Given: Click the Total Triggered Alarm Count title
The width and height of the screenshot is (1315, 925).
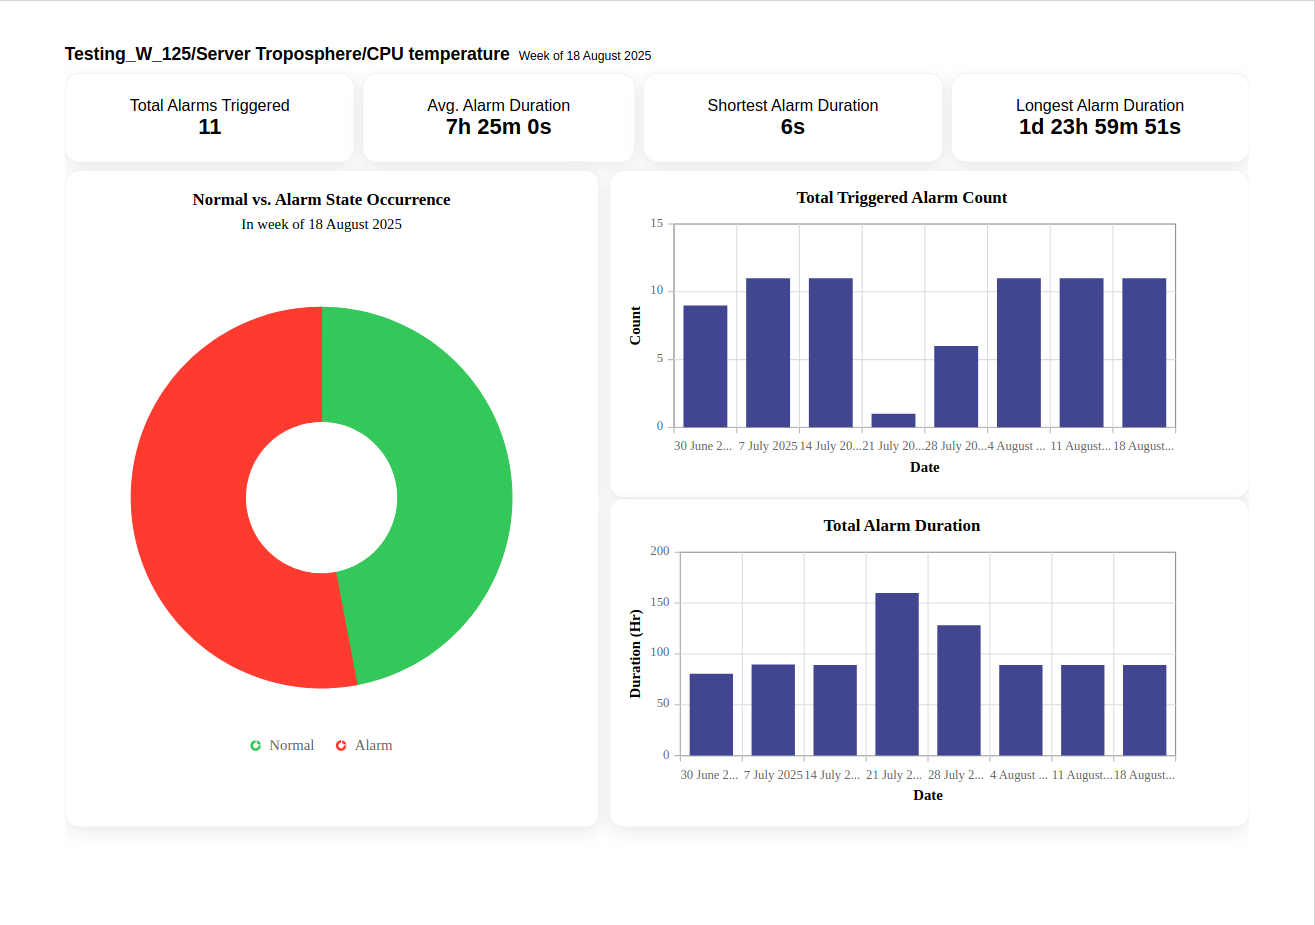Looking at the screenshot, I should tap(902, 198).
